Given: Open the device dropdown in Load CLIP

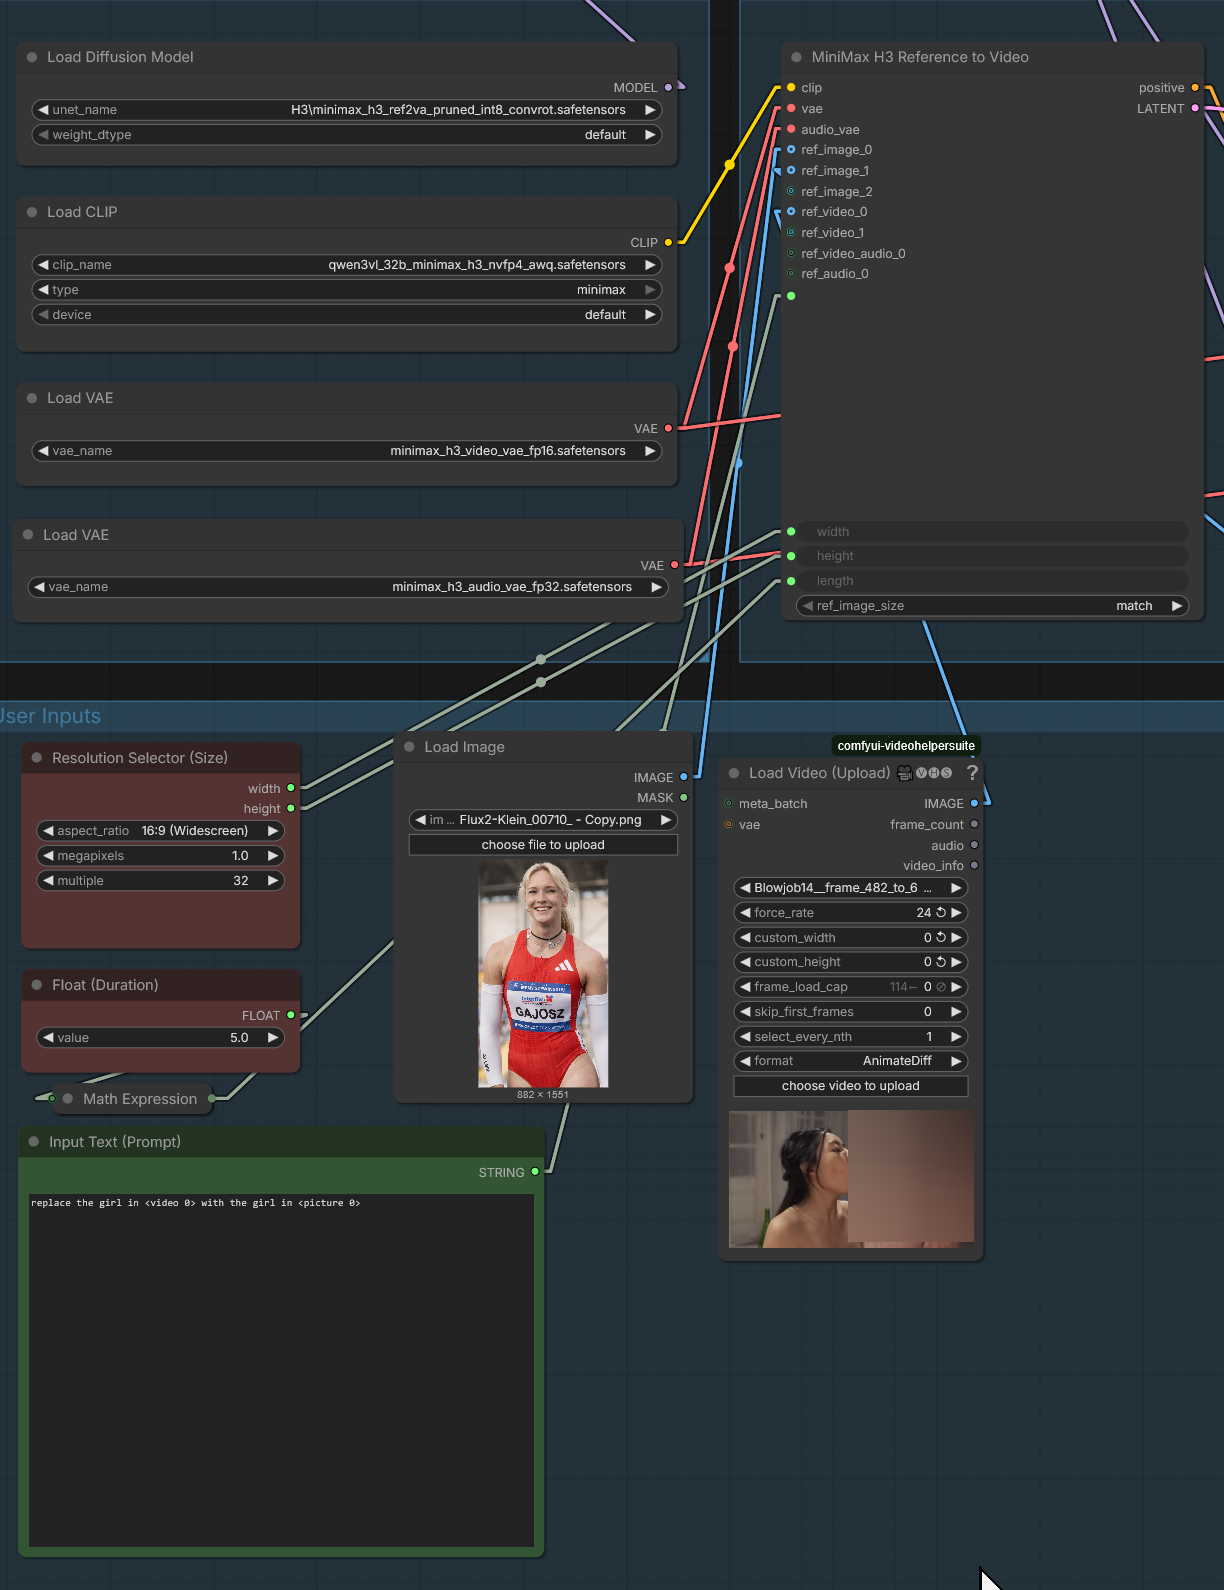Looking at the screenshot, I should pyautogui.click(x=347, y=315).
